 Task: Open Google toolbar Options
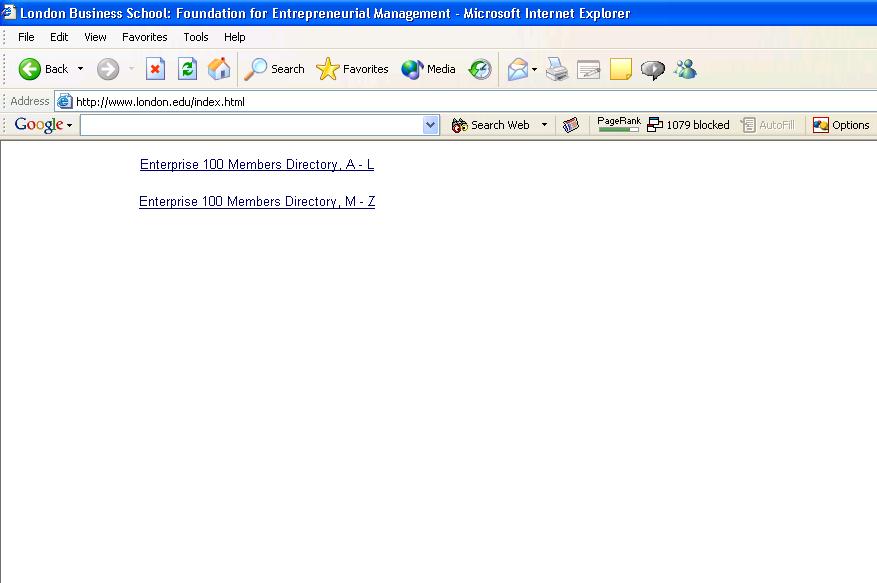pos(841,125)
